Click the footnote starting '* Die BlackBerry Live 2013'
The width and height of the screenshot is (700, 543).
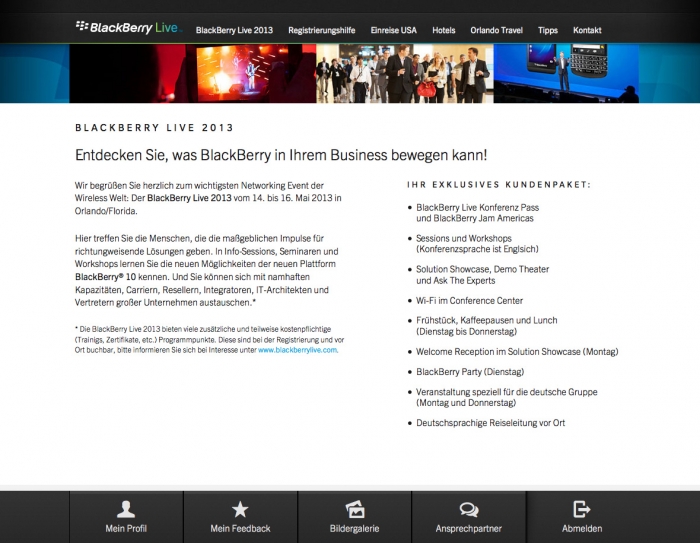click(x=209, y=340)
